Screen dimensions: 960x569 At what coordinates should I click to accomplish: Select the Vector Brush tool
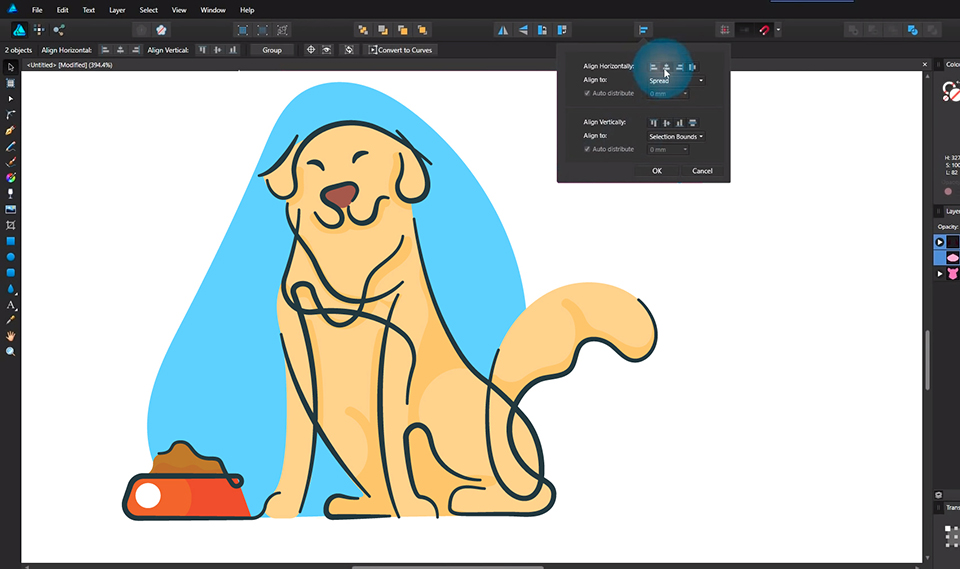(10, 162)
